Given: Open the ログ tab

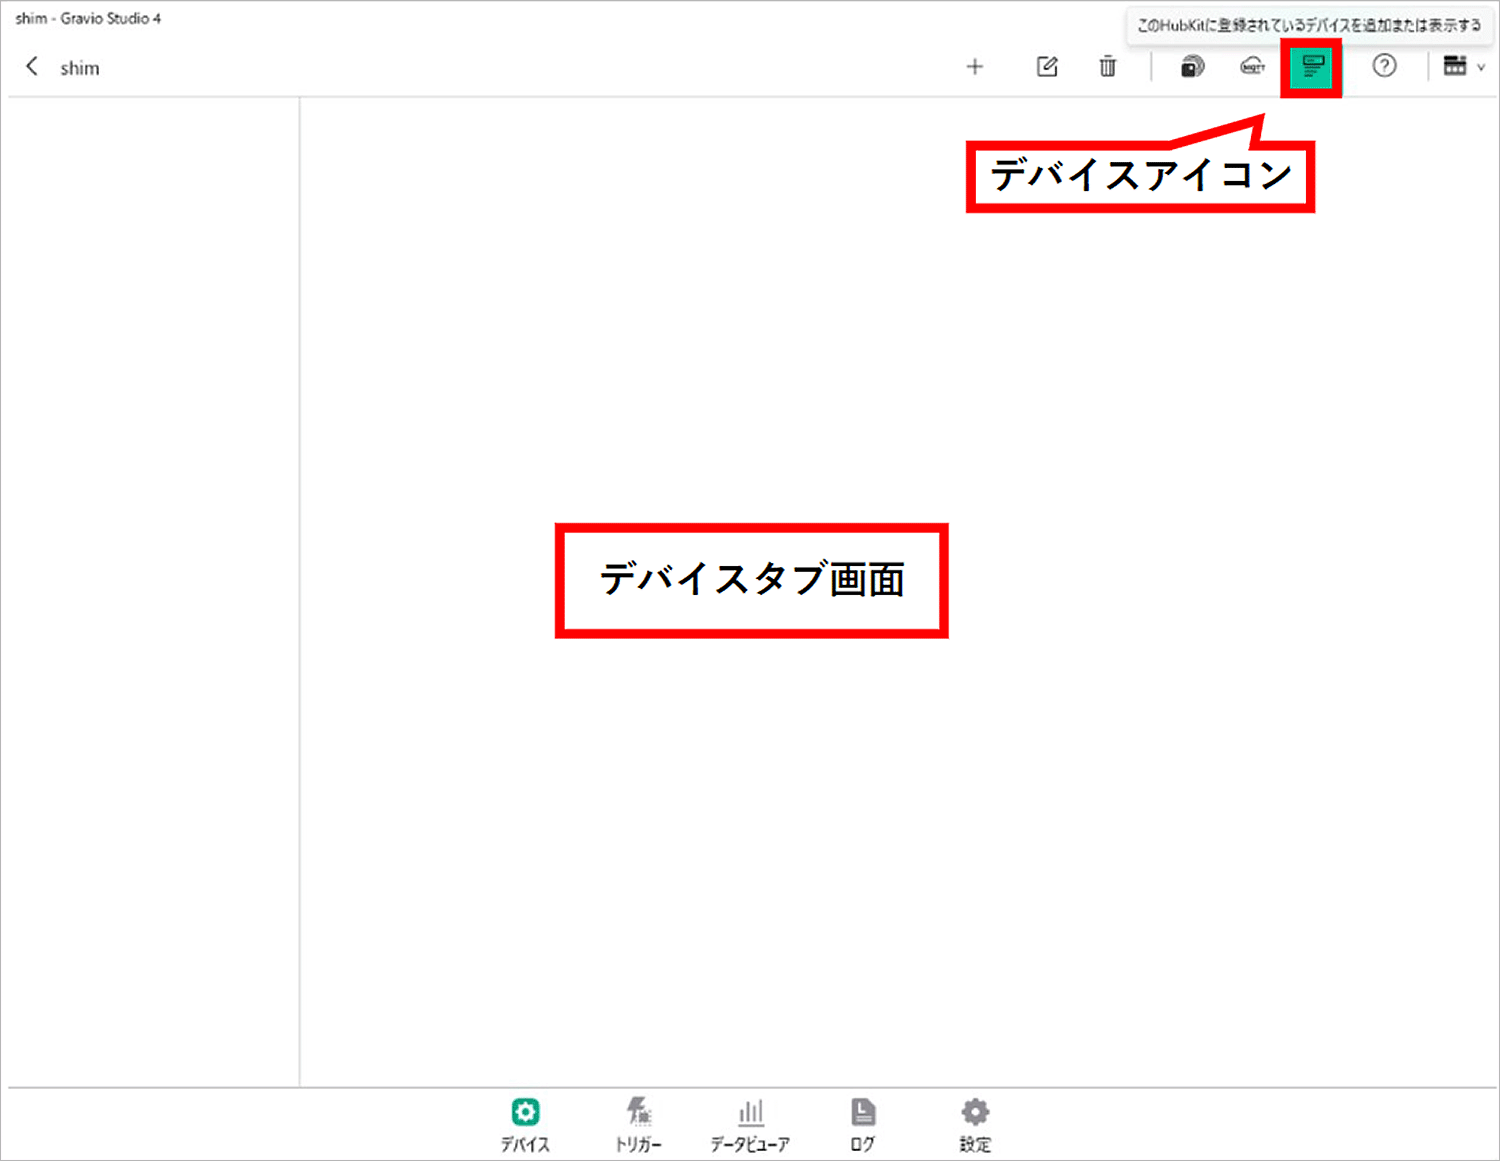Looking at the screenshot, I should (863, 1125).
